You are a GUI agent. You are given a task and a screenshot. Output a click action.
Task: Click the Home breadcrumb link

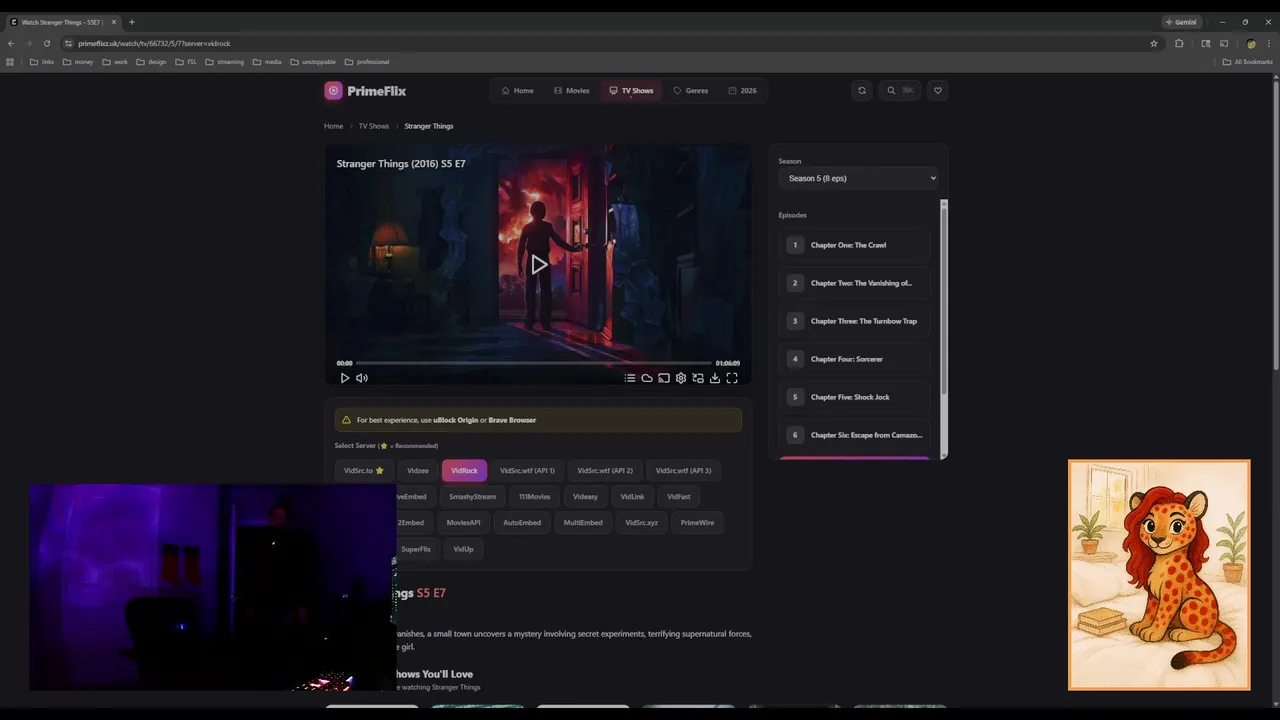(333, 126)
